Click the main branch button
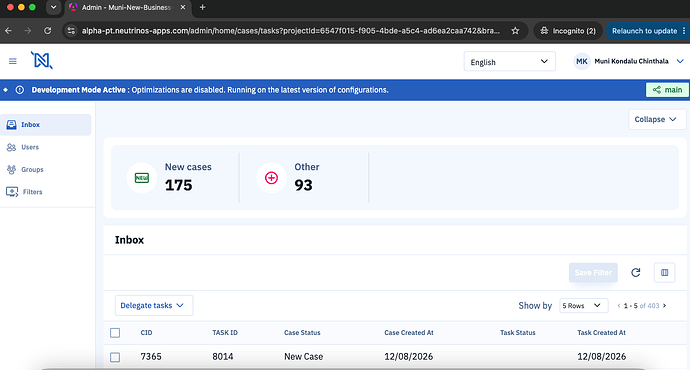The image size is (690, 370). (x=667, y=90)
